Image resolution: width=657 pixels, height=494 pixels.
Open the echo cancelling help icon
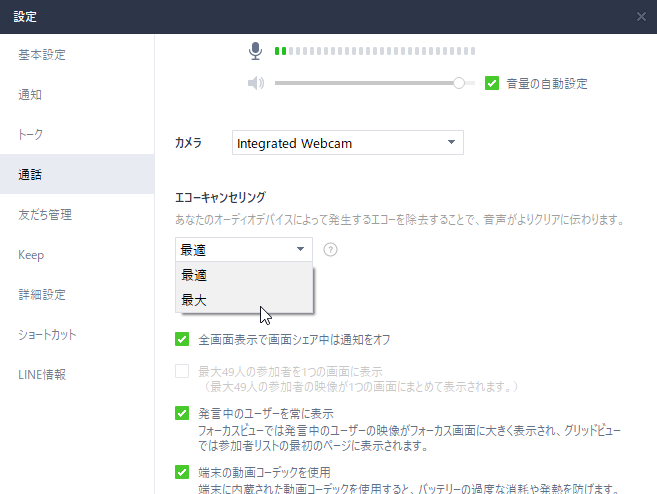(330, 250)
